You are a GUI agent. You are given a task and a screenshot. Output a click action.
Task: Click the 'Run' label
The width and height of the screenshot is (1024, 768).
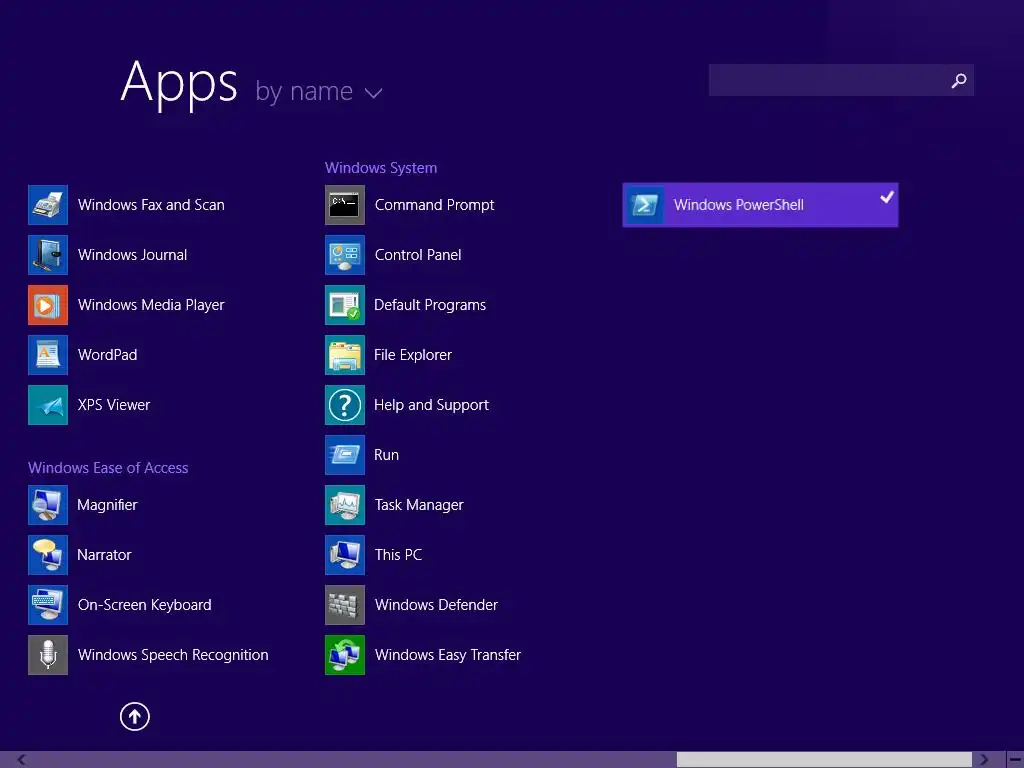386,455
